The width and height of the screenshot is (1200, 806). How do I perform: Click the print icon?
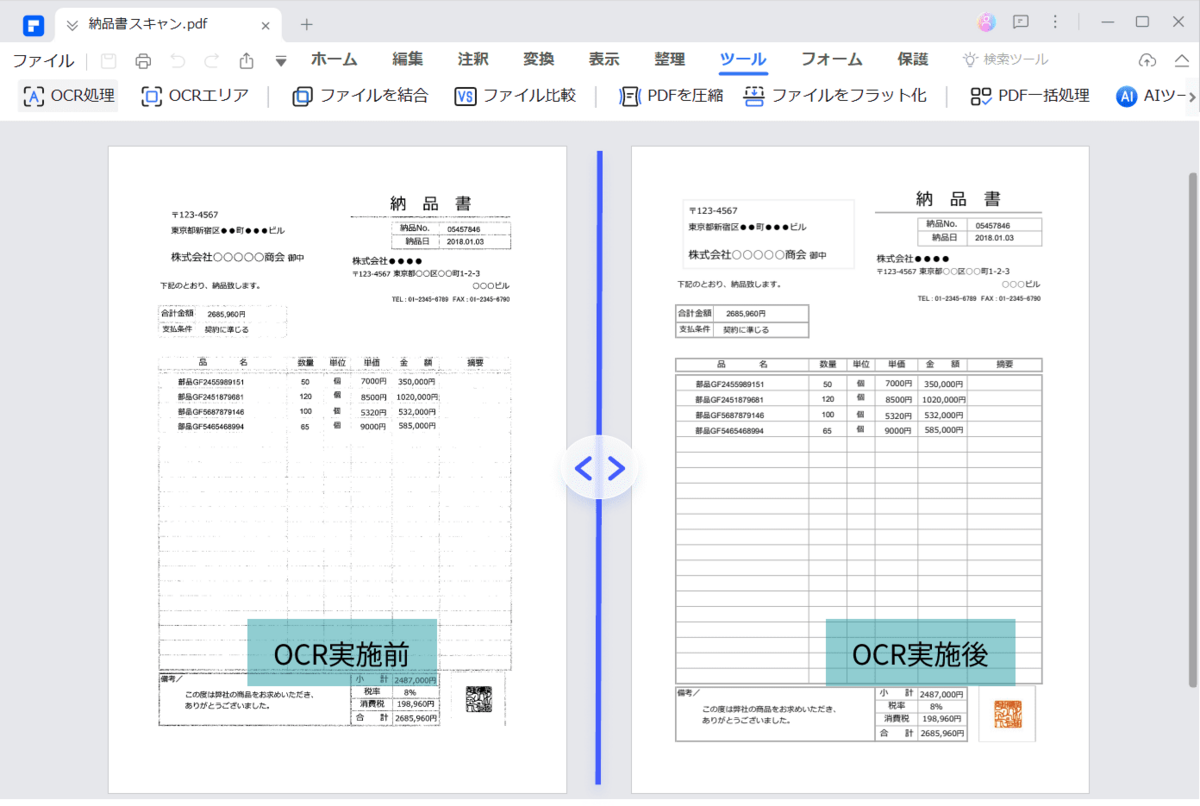click(143, 60)
